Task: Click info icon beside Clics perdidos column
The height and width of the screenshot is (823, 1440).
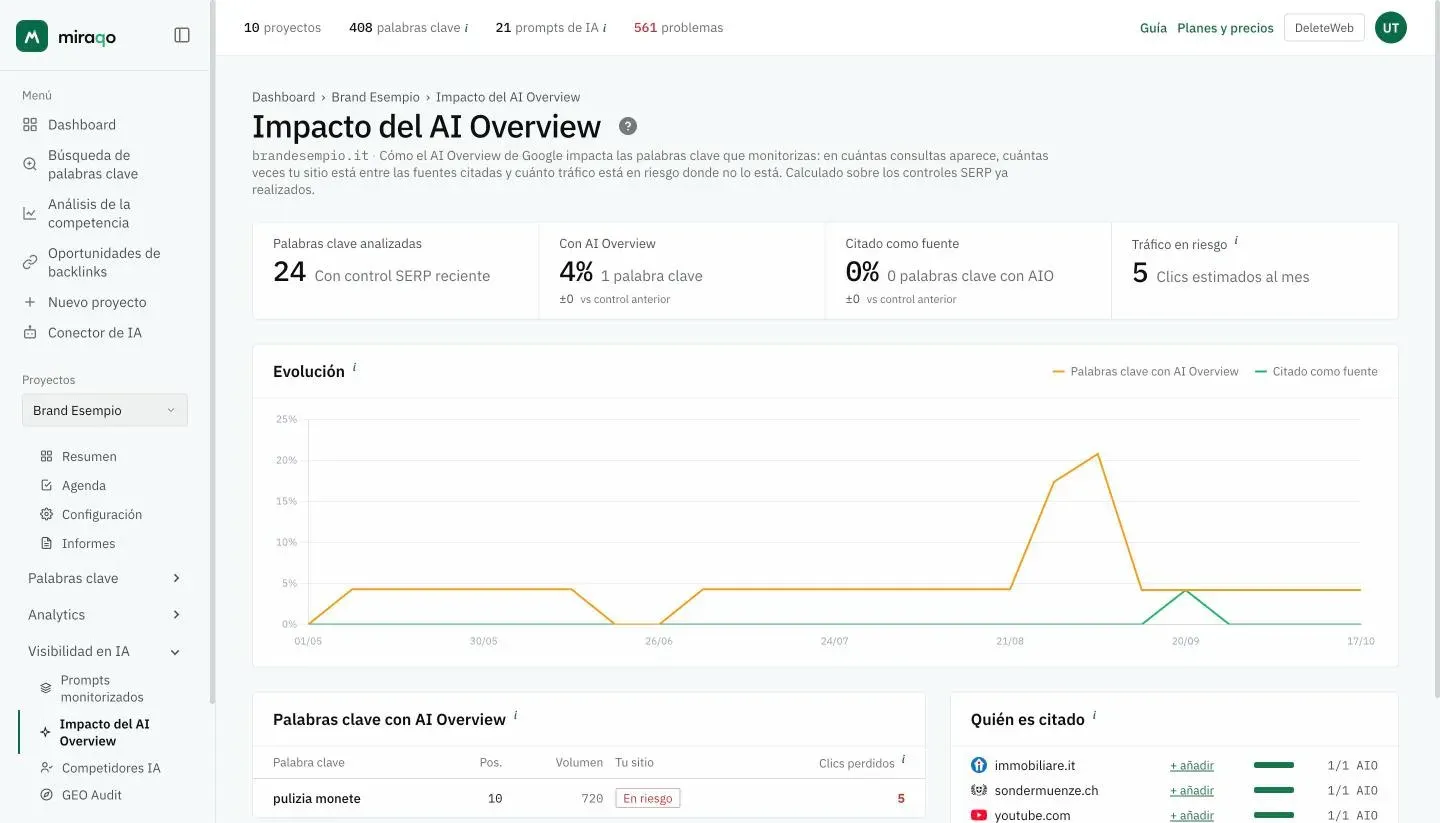Action: click(x=903, y=760)
